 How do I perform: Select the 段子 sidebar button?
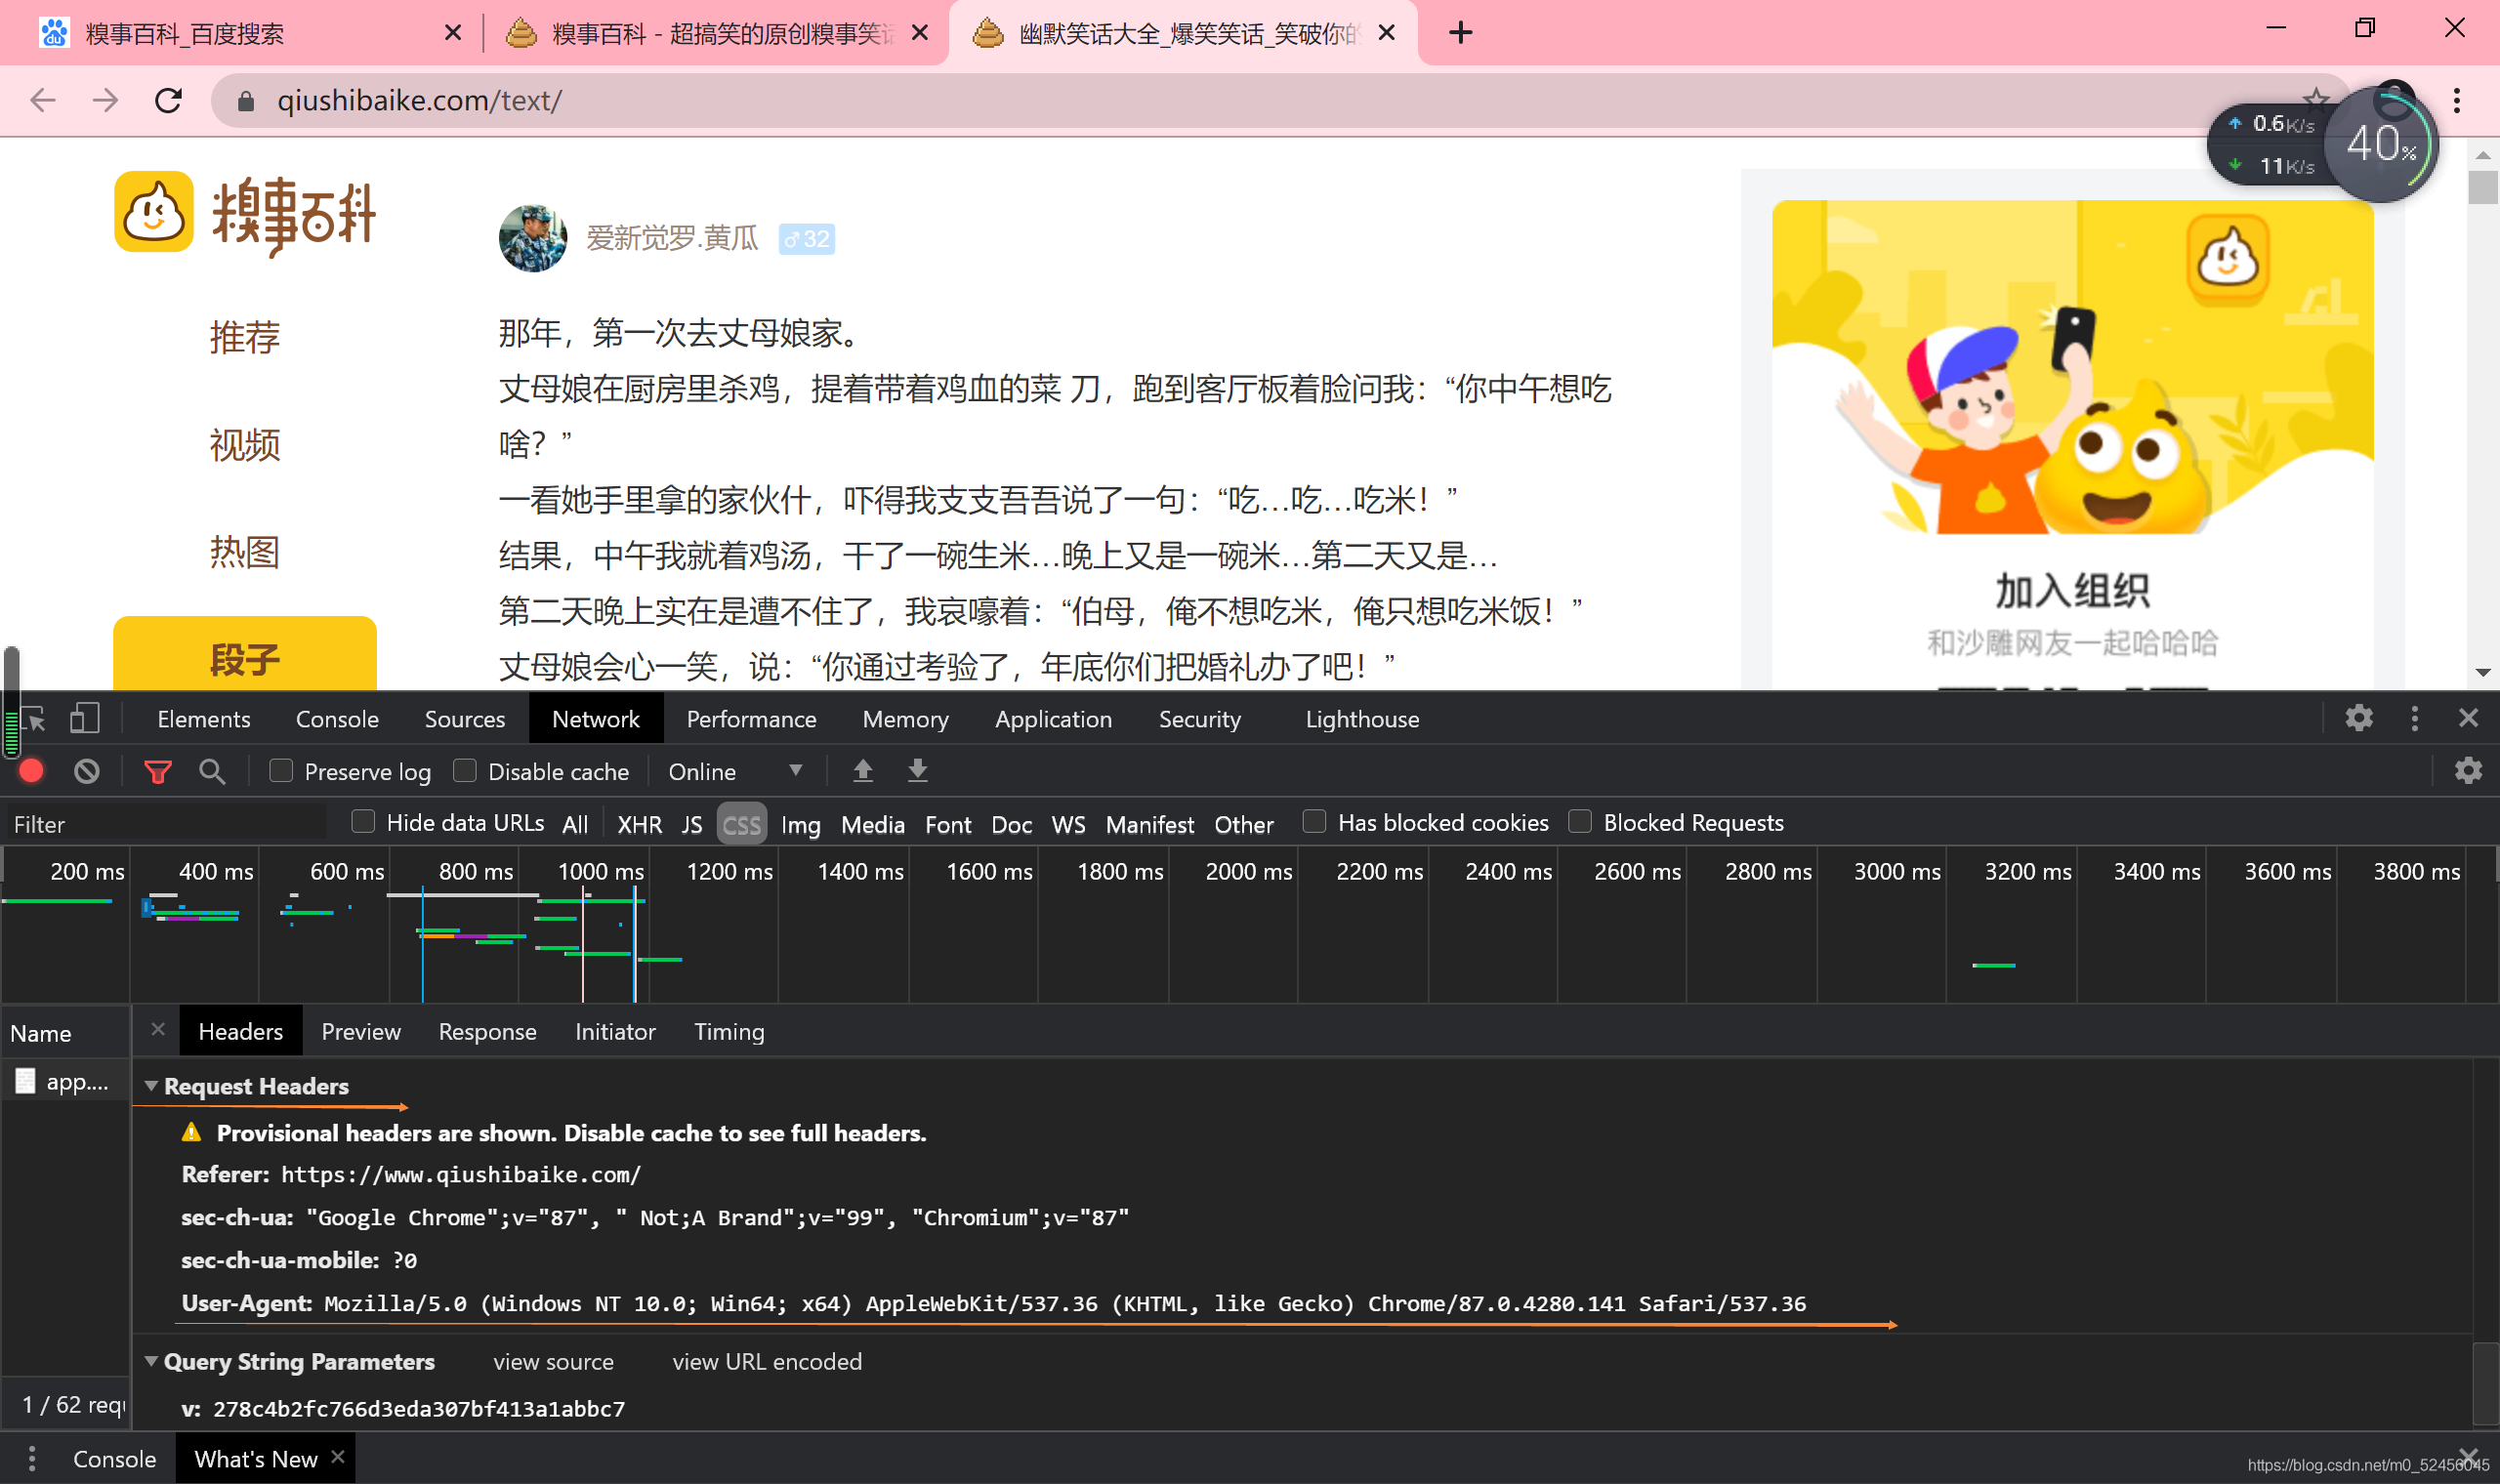245,655
